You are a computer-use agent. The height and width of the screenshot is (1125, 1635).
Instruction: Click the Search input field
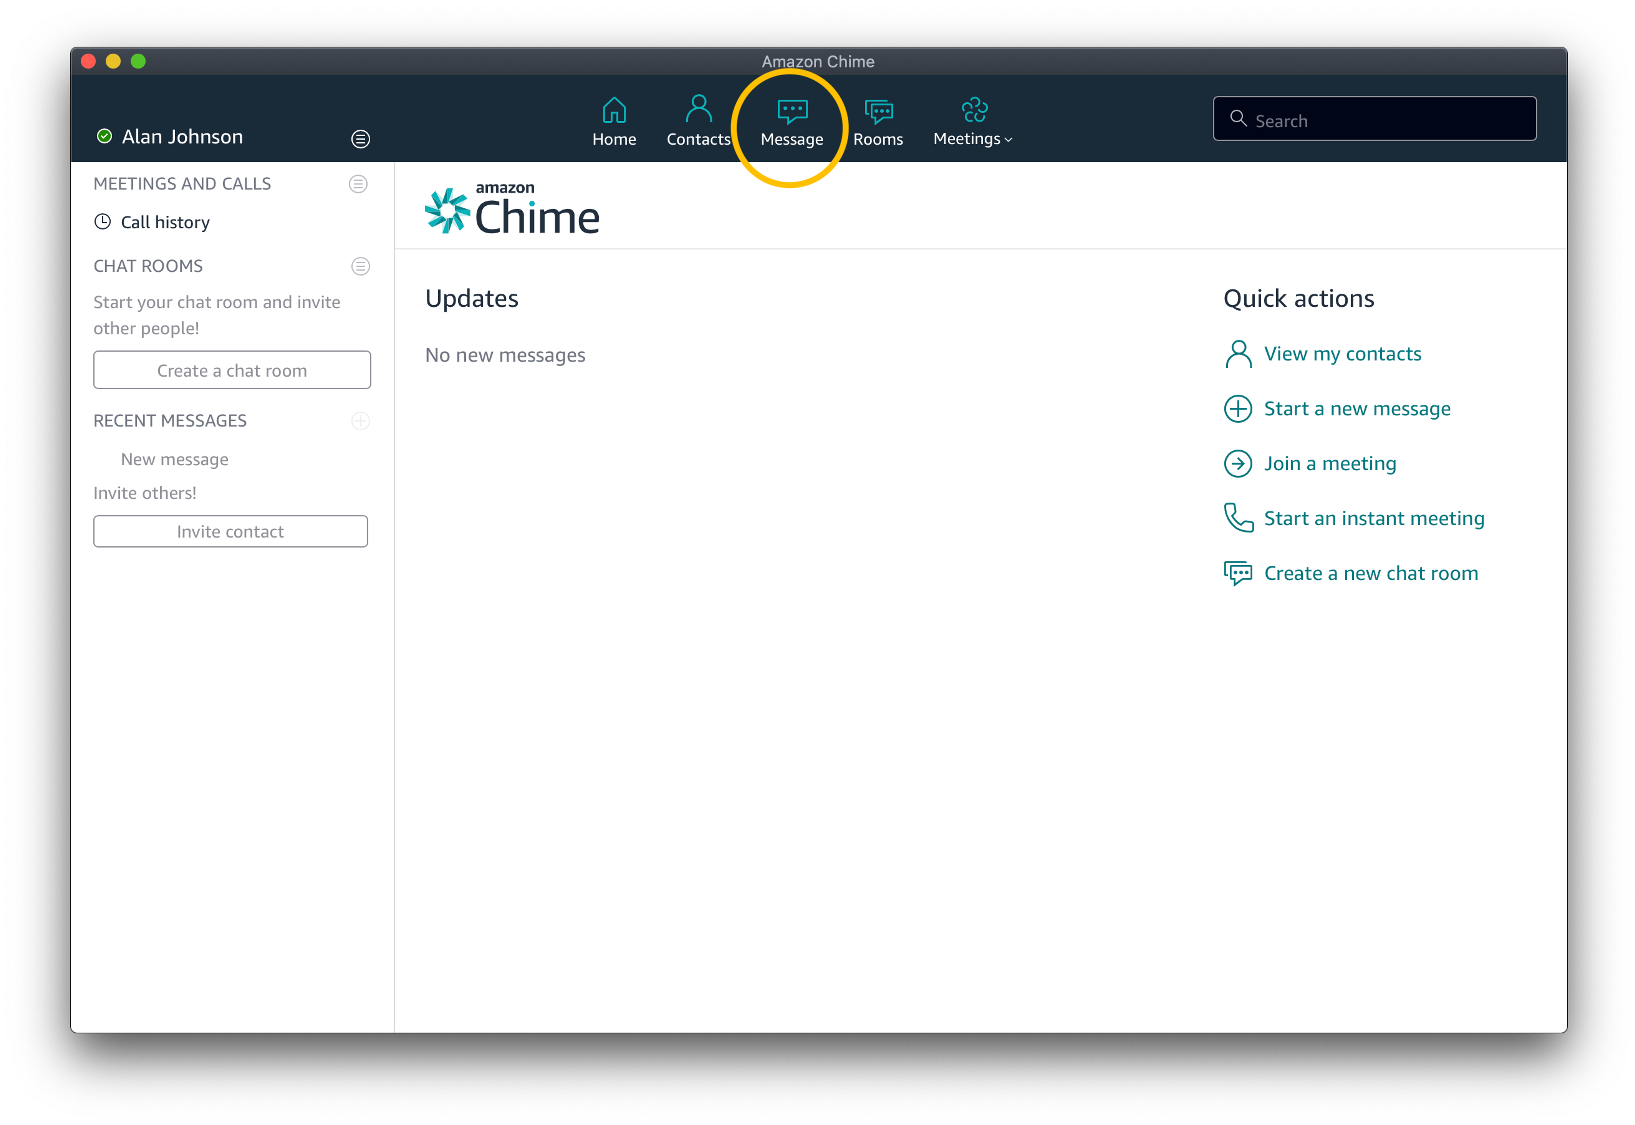click(1390, 120)
